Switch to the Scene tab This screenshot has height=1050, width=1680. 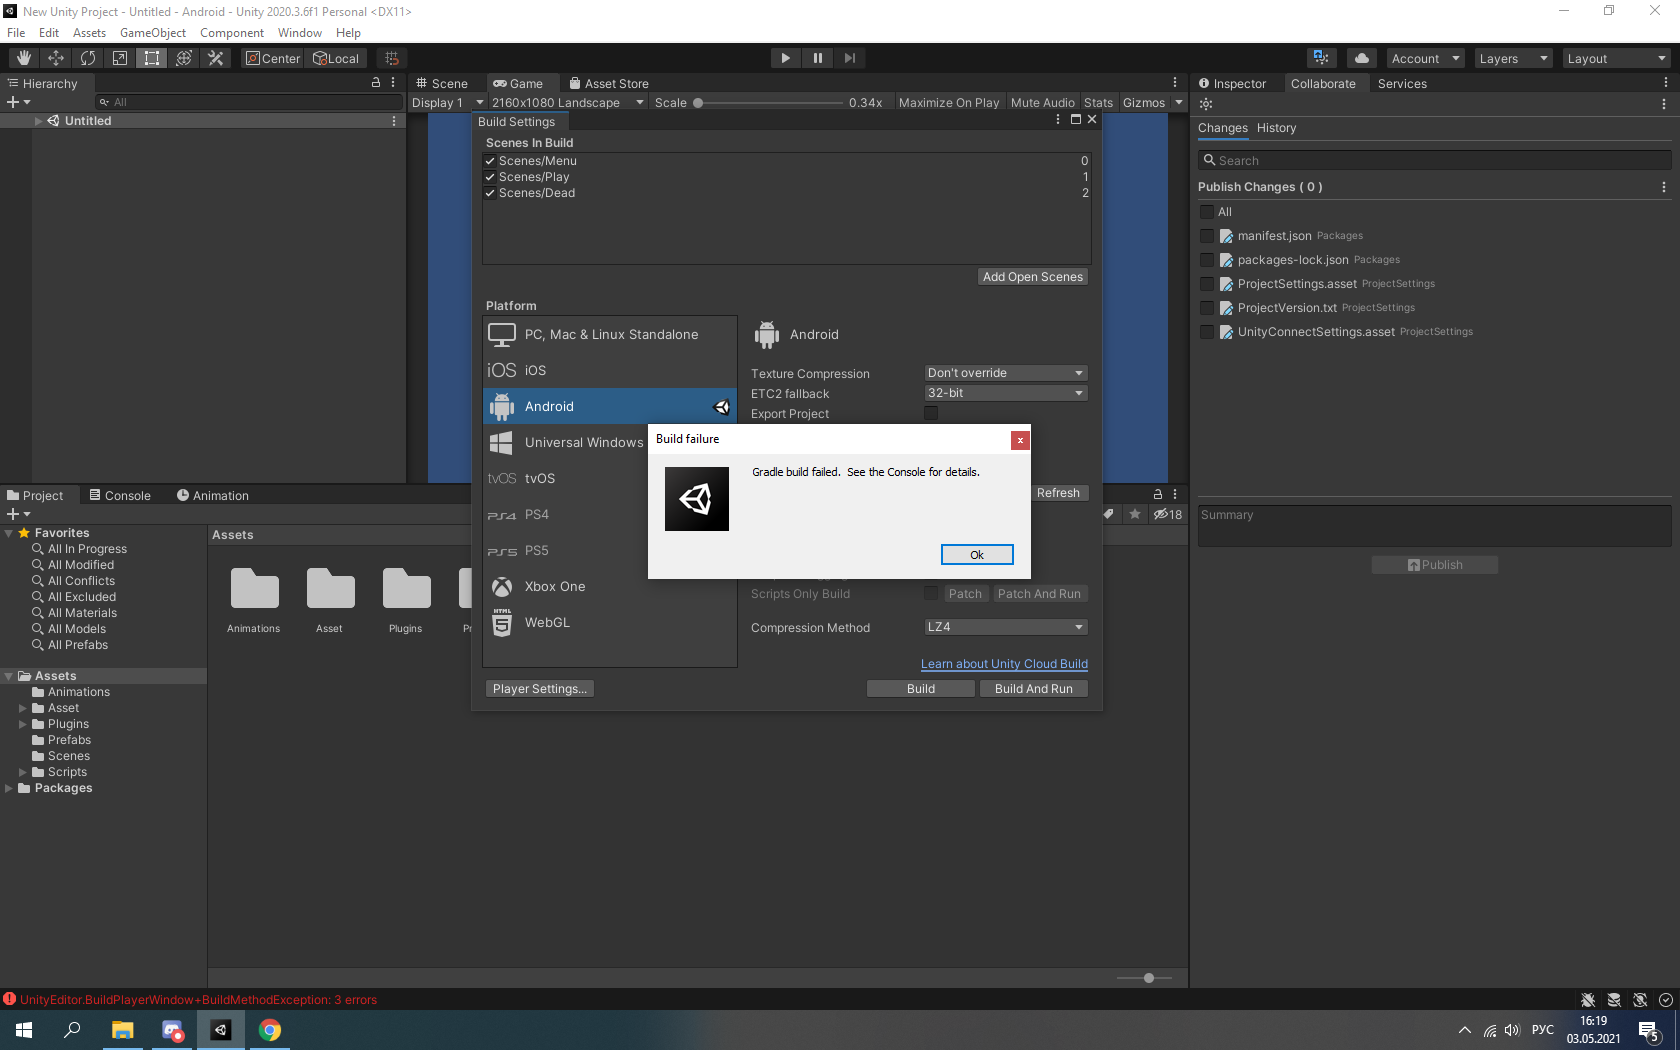(442, 83)
